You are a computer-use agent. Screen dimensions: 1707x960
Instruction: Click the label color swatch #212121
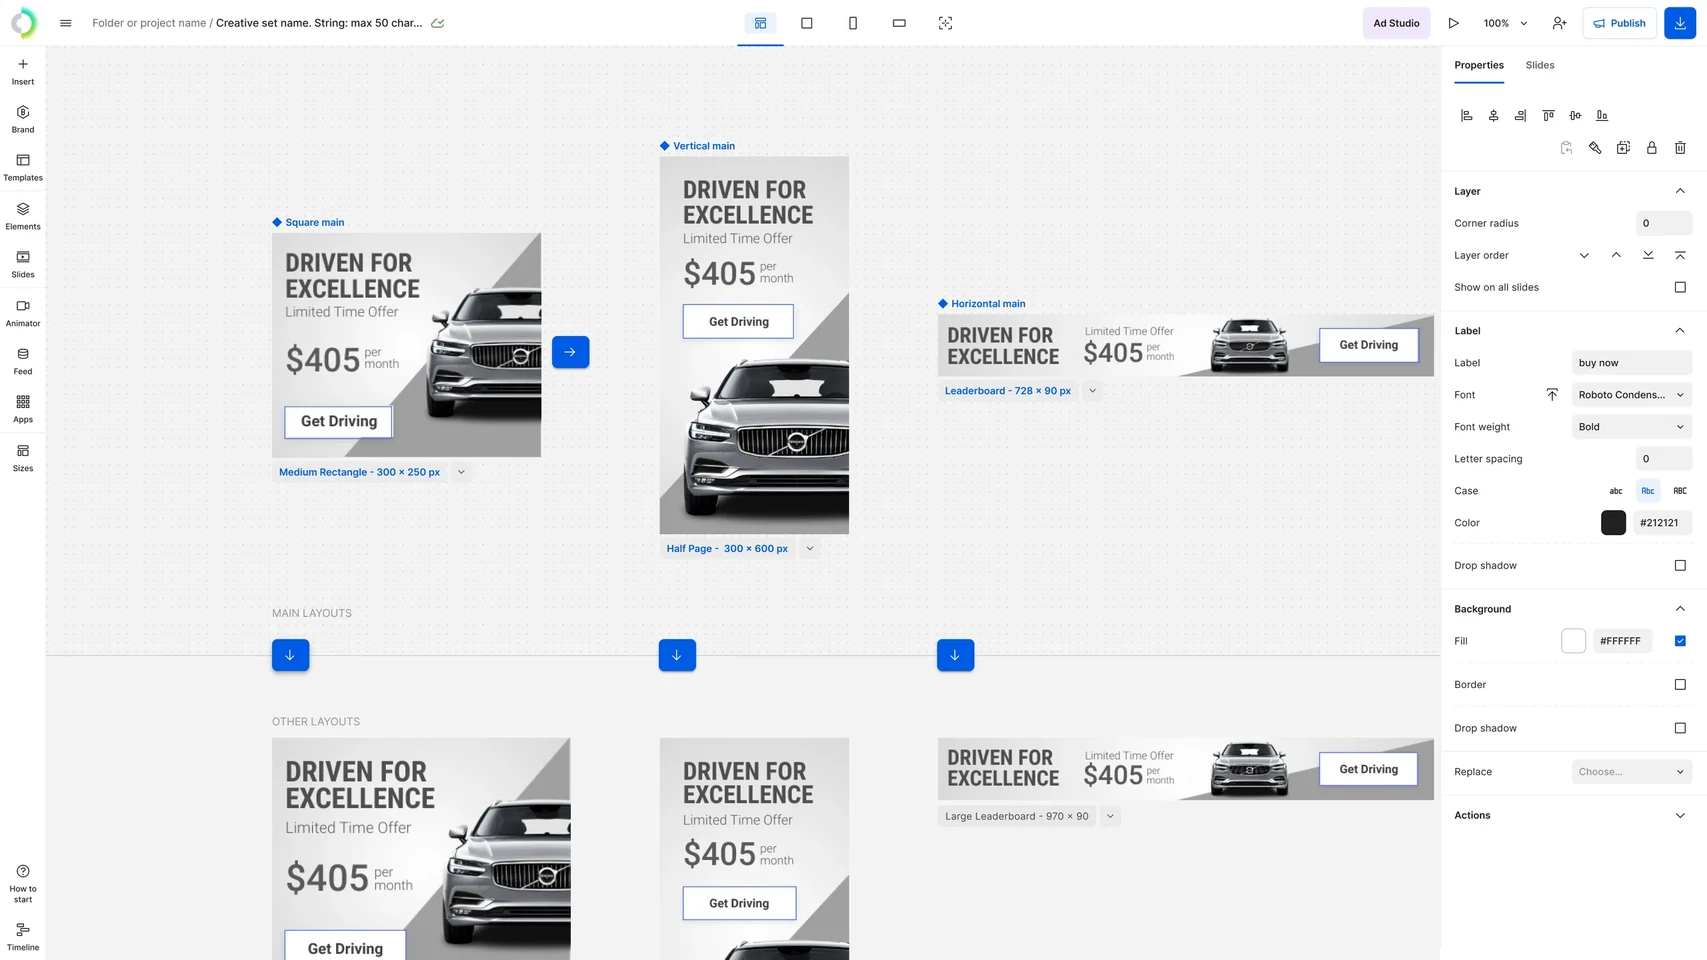point(1613,523)
